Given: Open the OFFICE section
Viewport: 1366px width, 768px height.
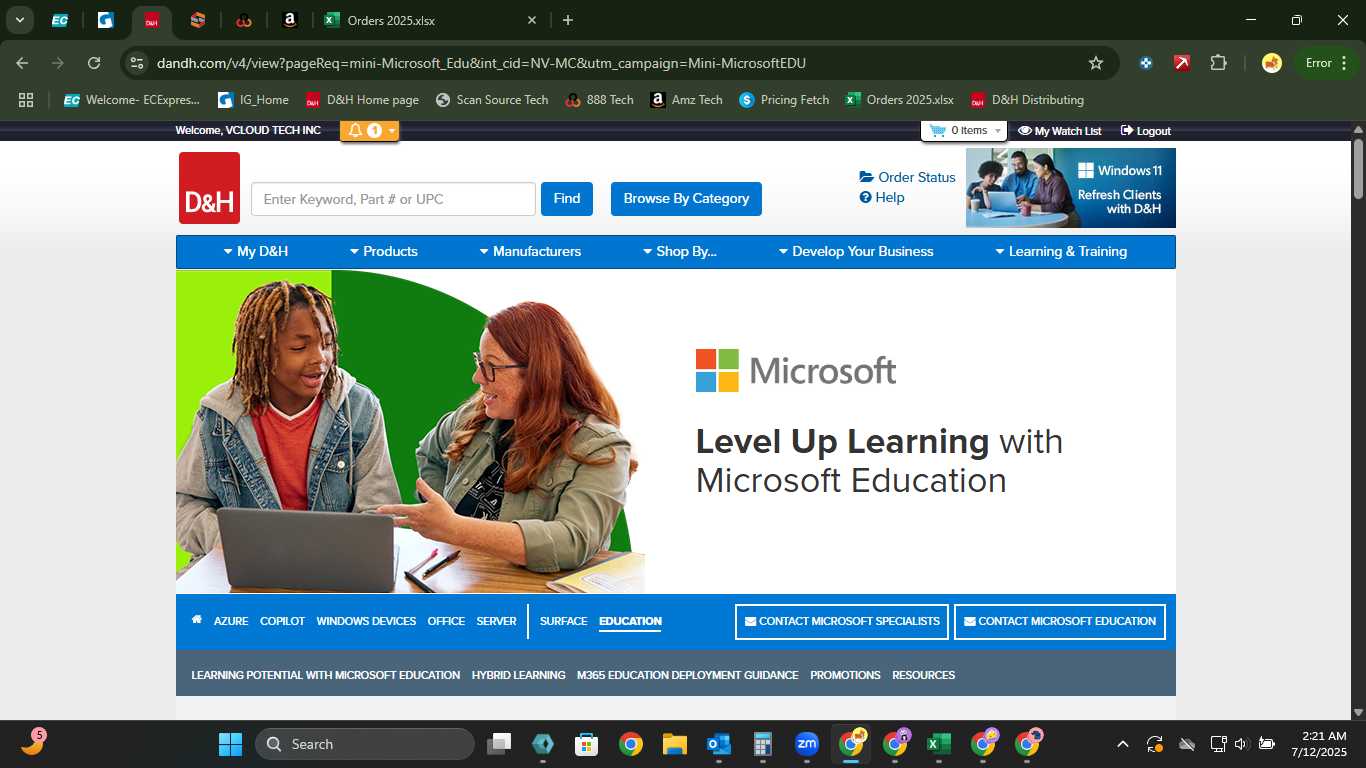Looking at the screenshot, I should 446,621.
